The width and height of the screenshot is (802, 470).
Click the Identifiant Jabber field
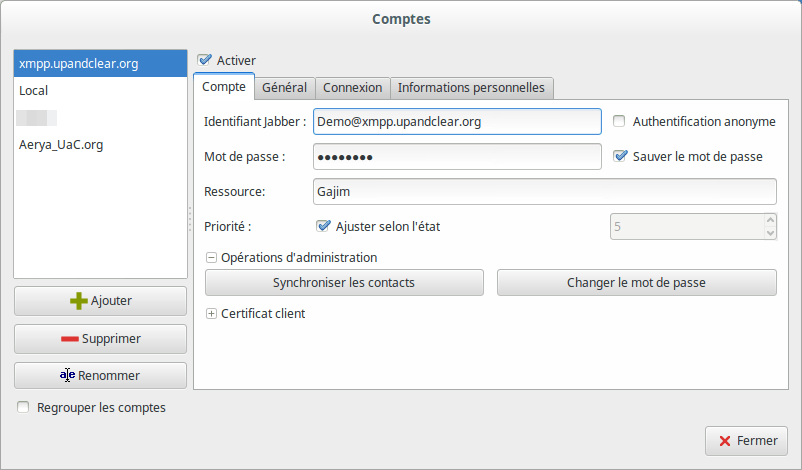[457, 122]
